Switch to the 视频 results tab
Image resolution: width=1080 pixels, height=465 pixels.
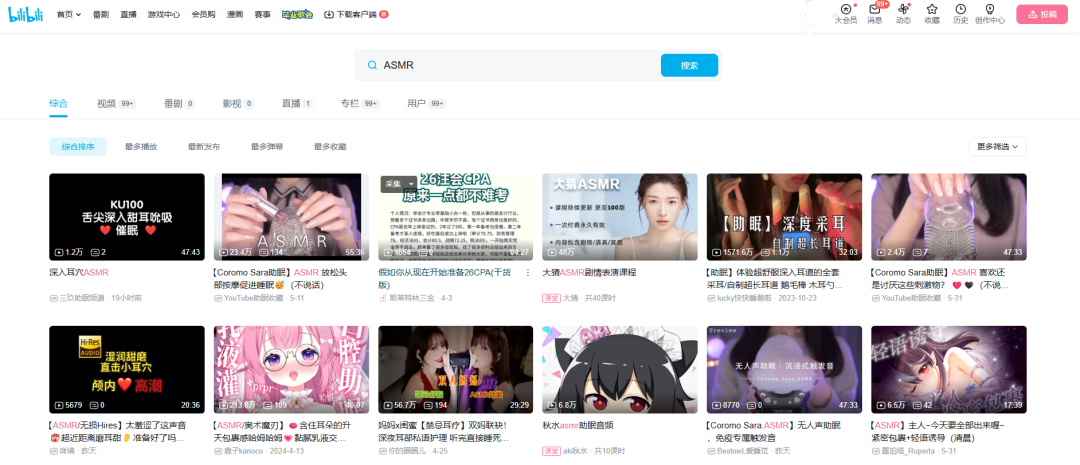point(106,103)
